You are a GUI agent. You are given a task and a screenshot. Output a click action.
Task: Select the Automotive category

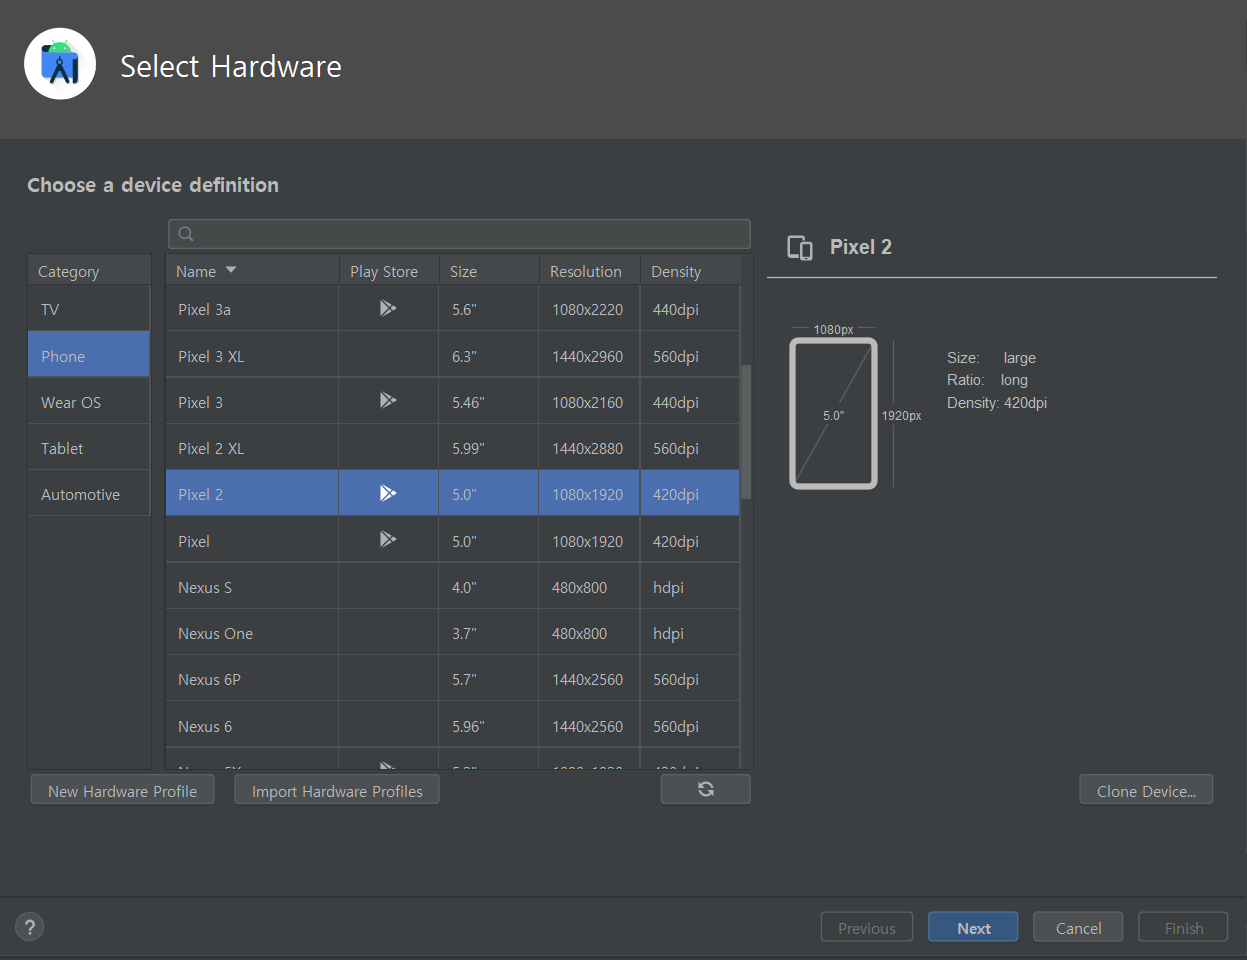89,494
